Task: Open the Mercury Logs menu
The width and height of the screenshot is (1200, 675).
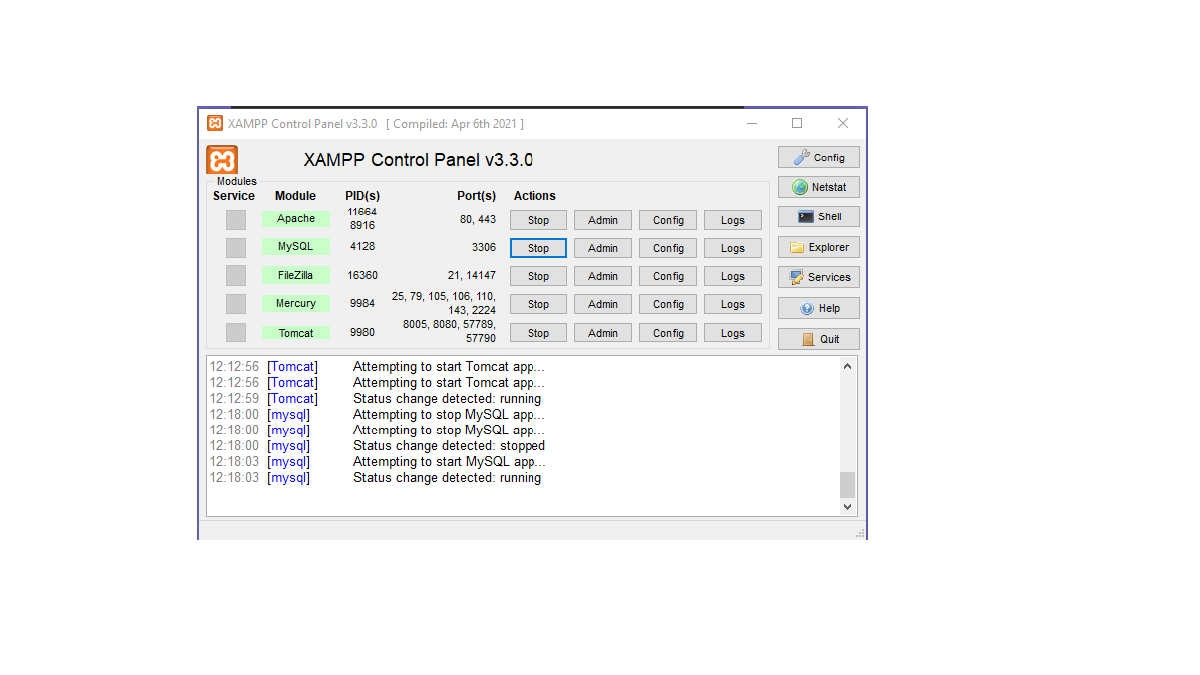Action: (x=733, y=304)
